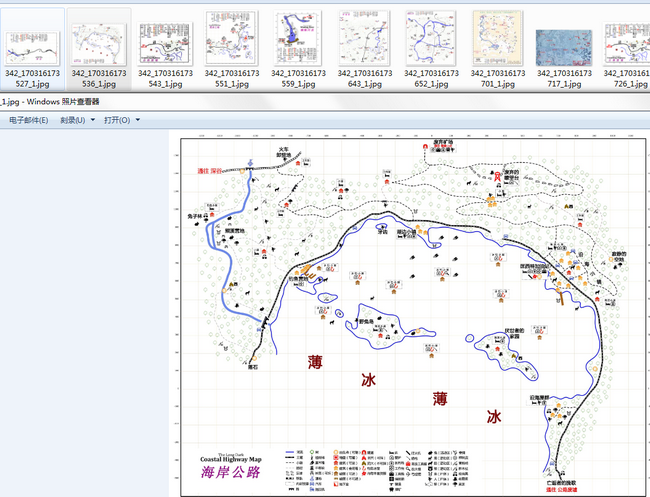Click the purple 海岸公路 title on the map

(x=231, y=470)
